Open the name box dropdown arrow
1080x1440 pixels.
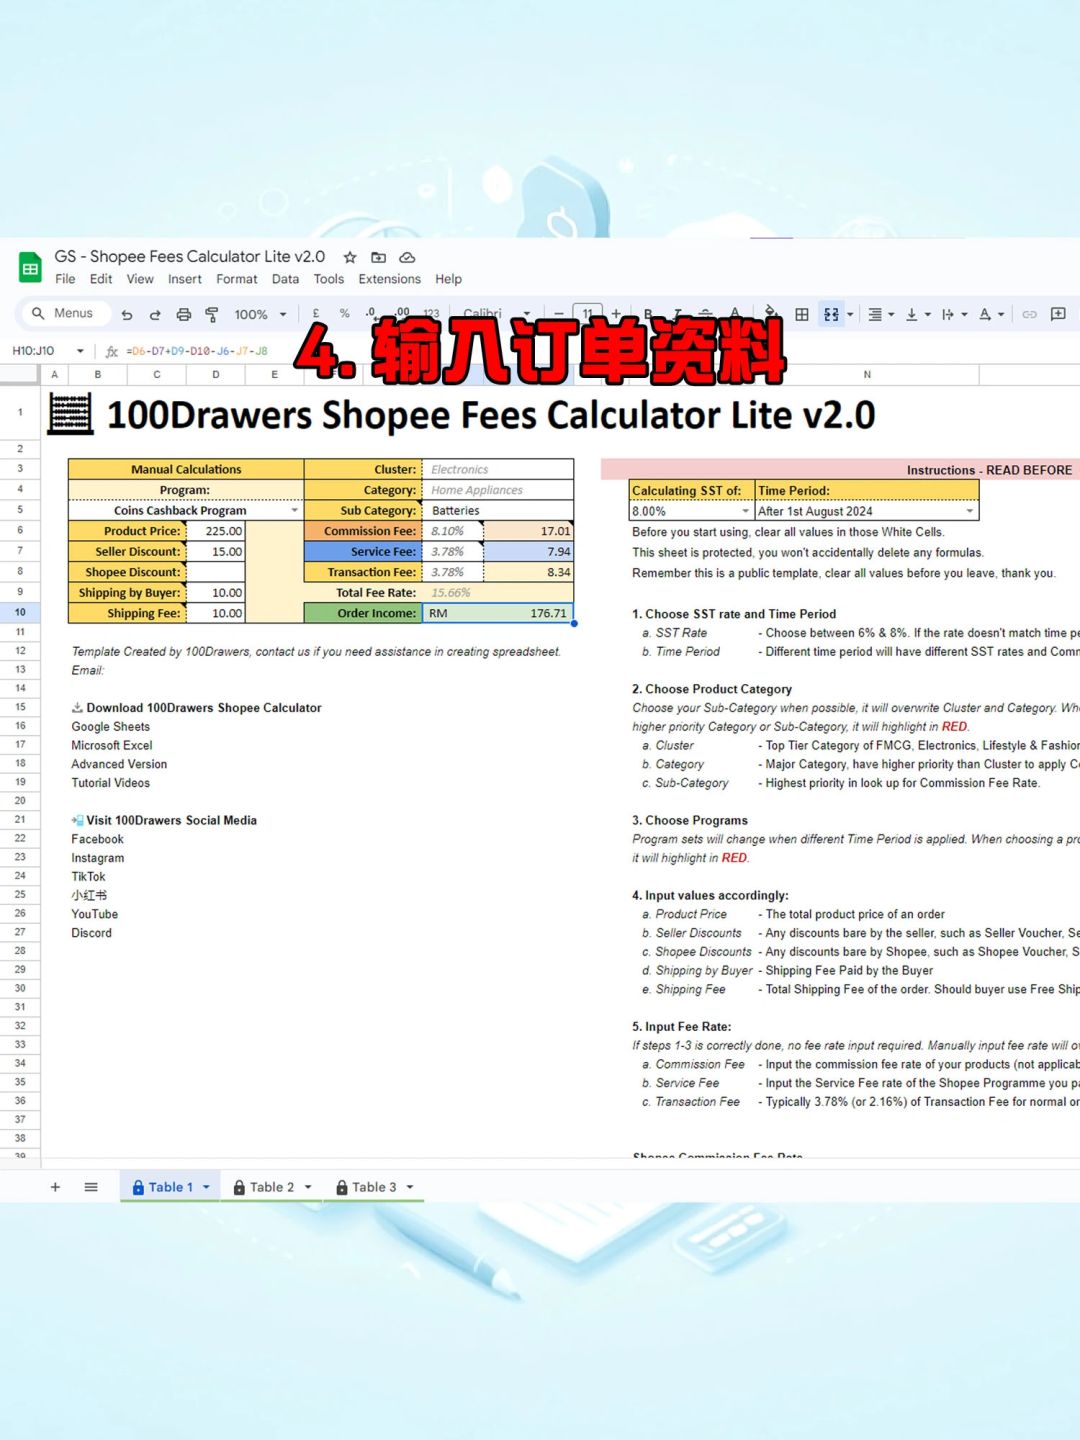80,351
